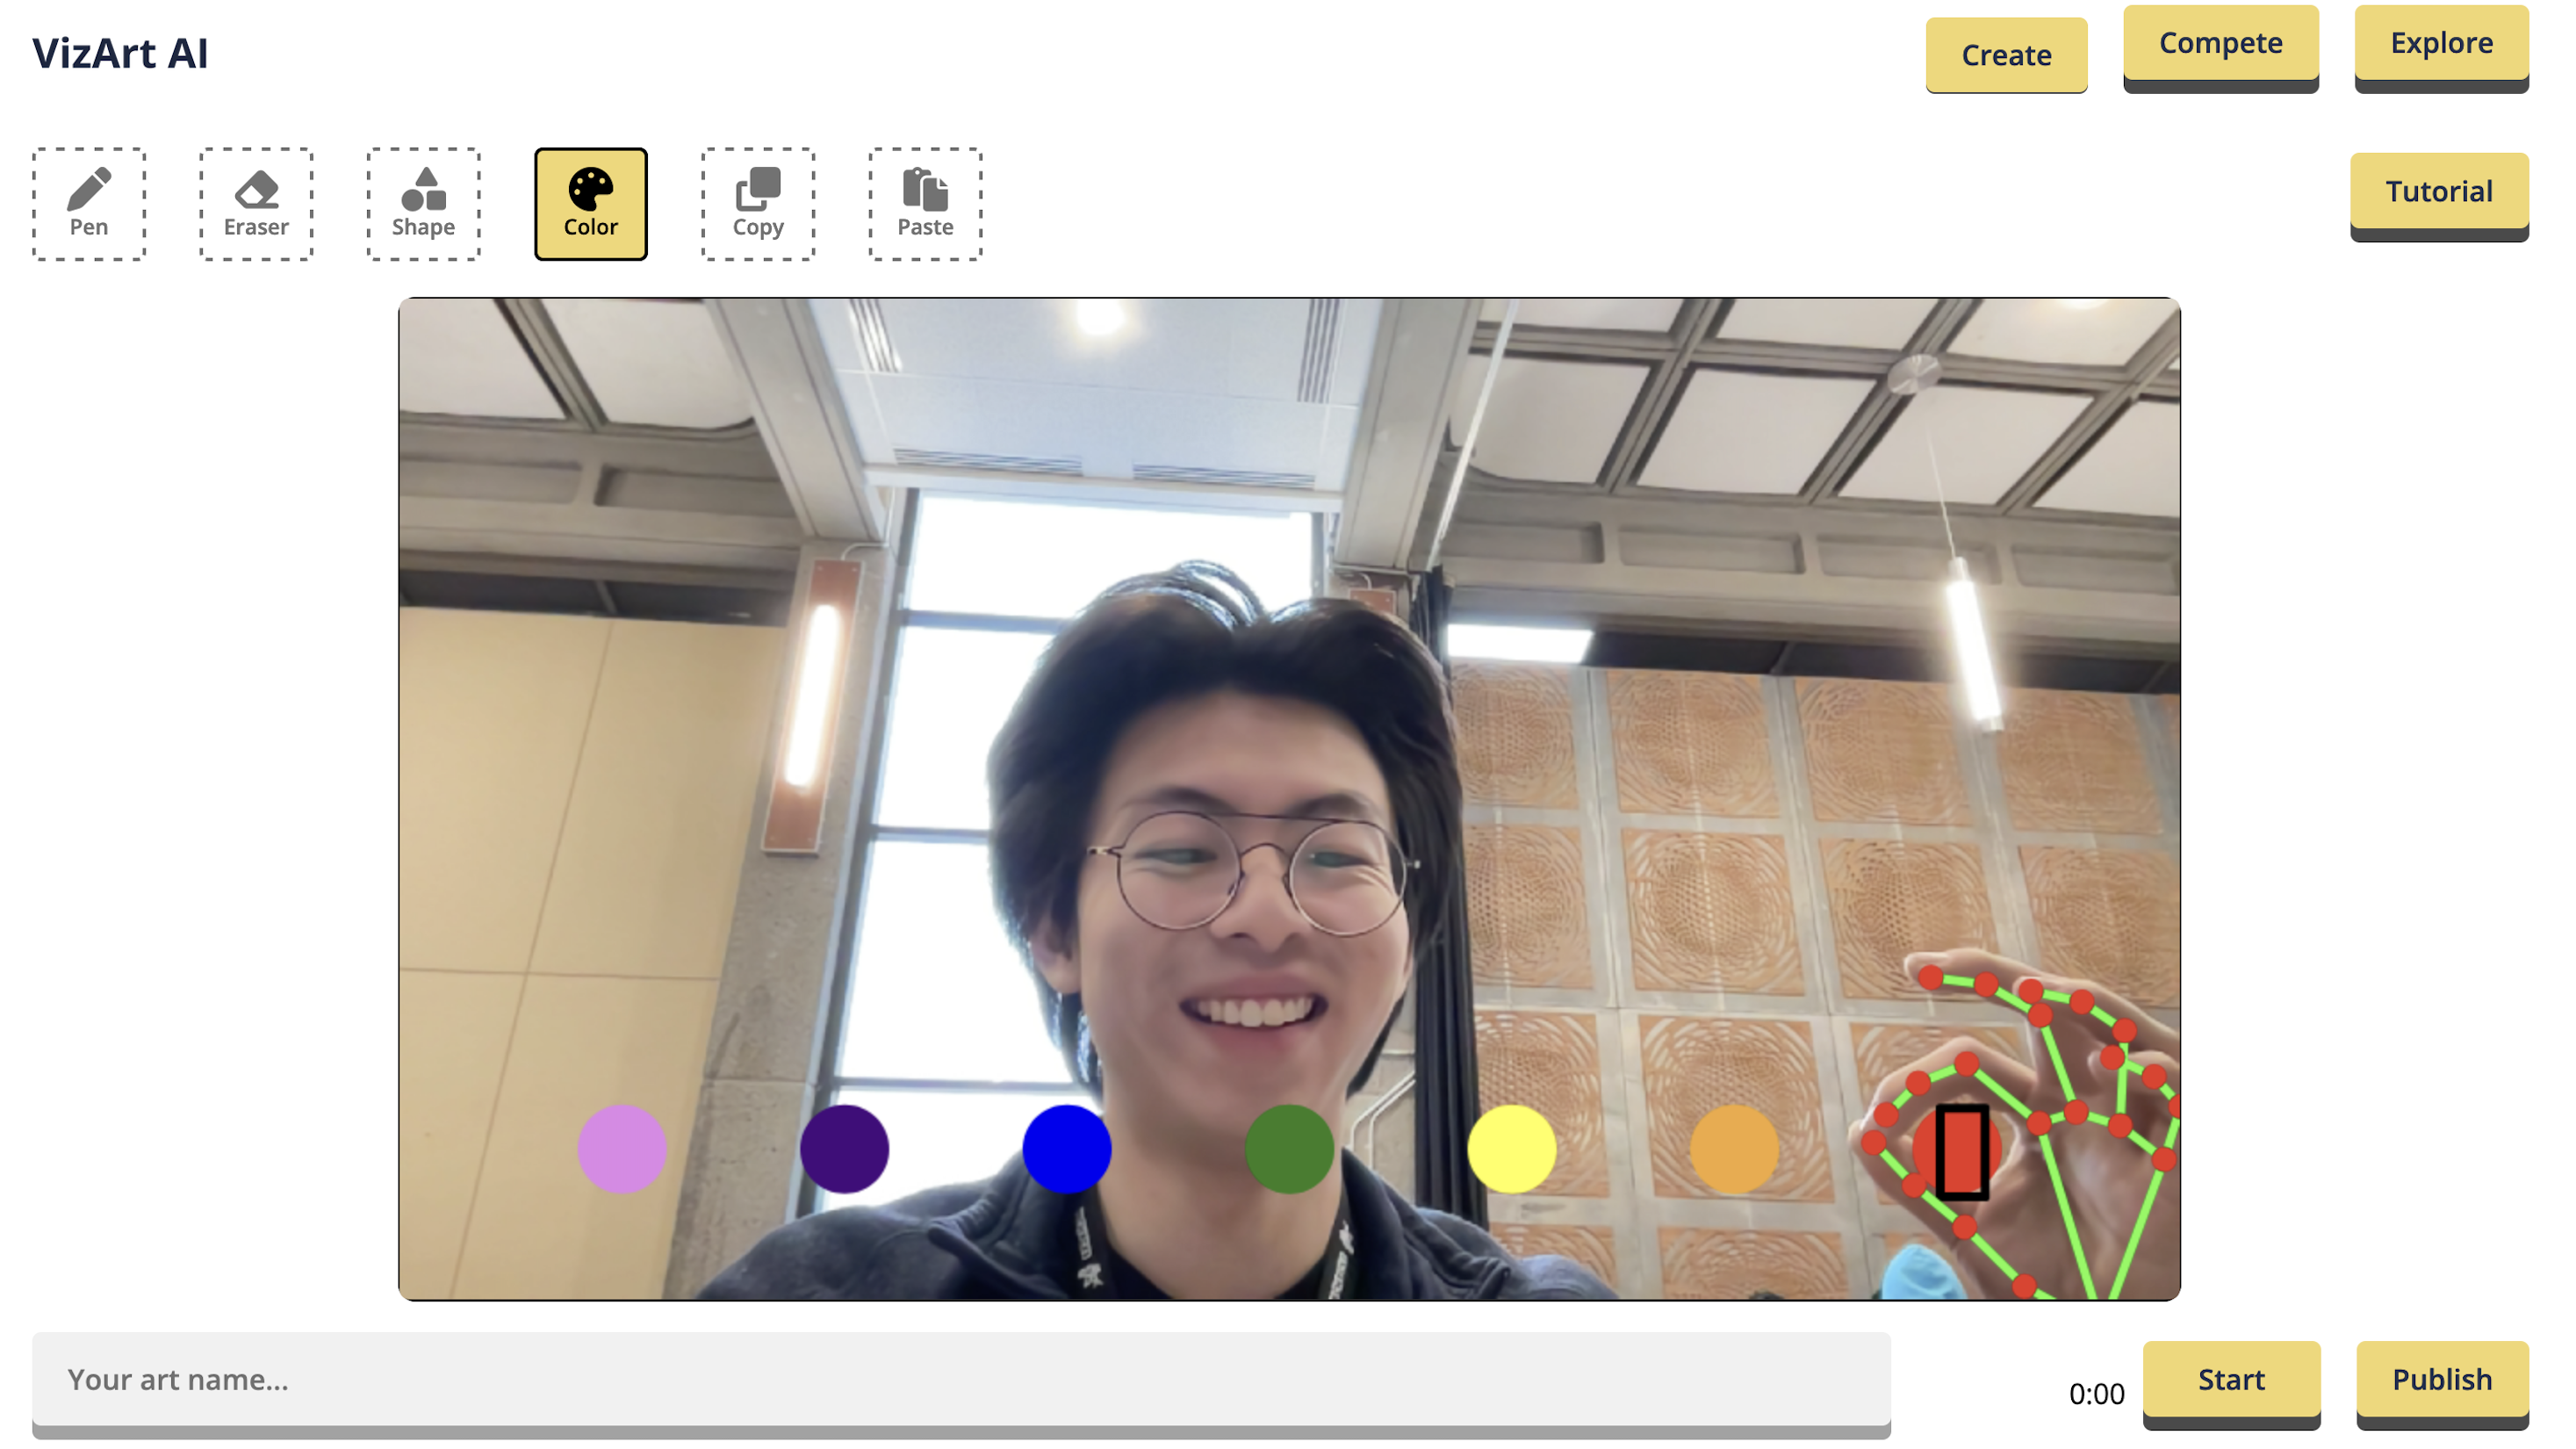Click the VizArt AI logo title
The height and width of the screenshot is (1449, 2576).
[x=120, y=53]
